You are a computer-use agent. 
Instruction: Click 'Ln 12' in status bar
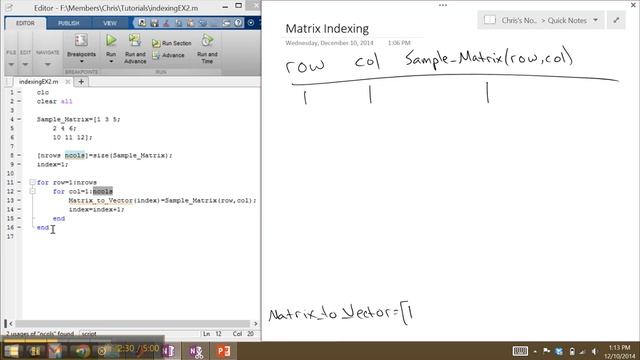point(212,334)
